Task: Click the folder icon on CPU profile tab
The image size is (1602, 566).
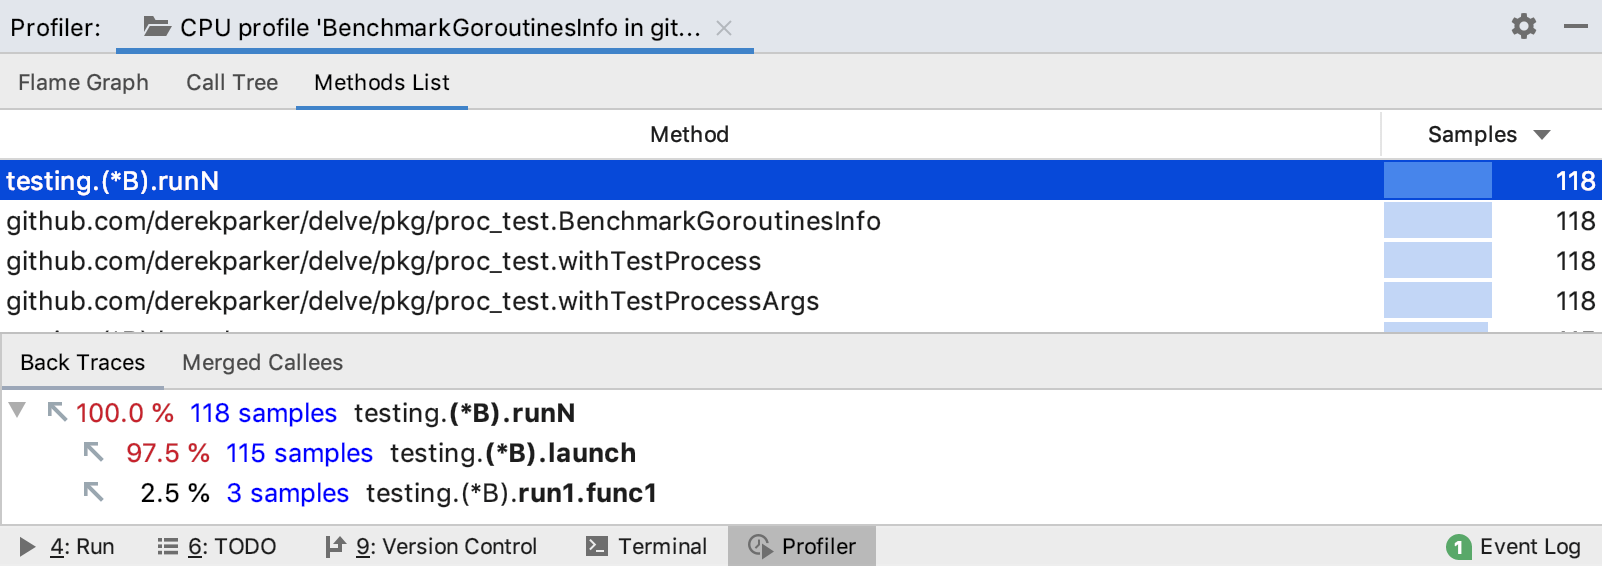Action: point(157,27)
